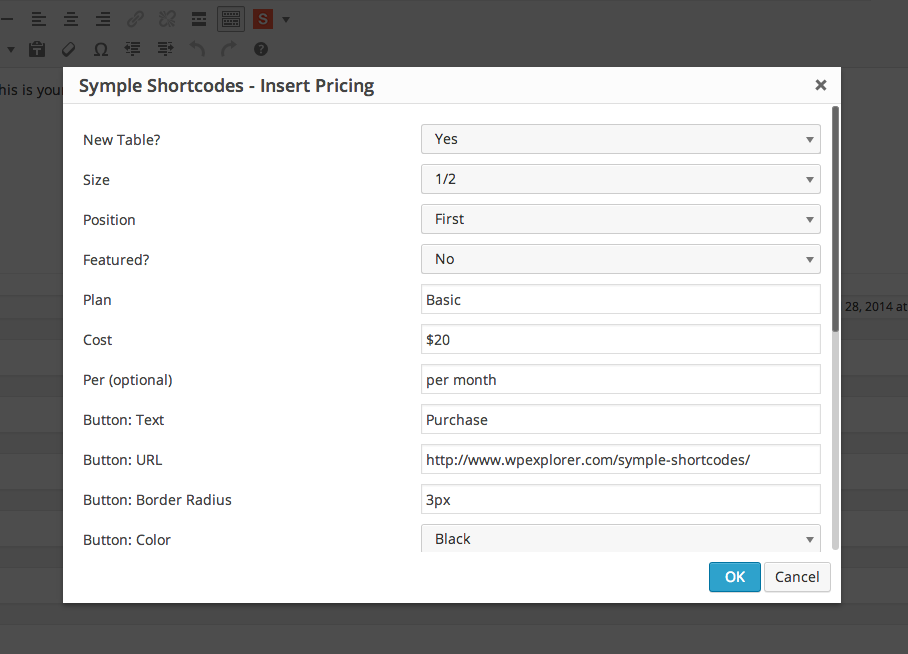Confirm the dialog with the OK button
Image resolution: width=908 pixels, height=654 pixels.
point(735,577)
